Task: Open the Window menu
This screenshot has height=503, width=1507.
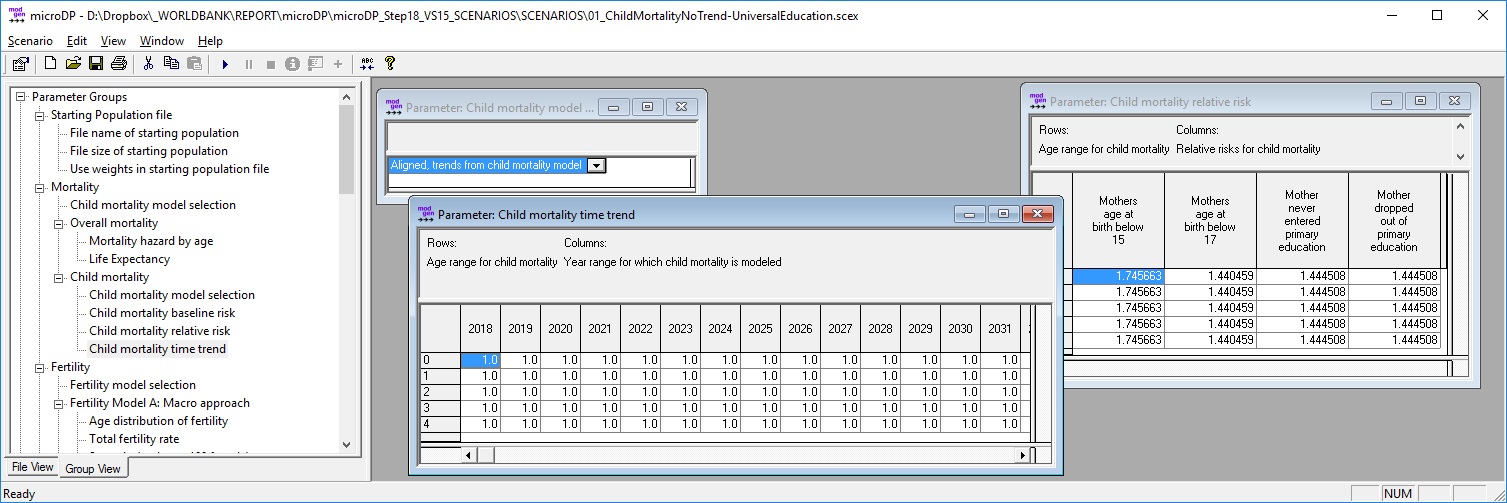Action: [x=161, y=41]
